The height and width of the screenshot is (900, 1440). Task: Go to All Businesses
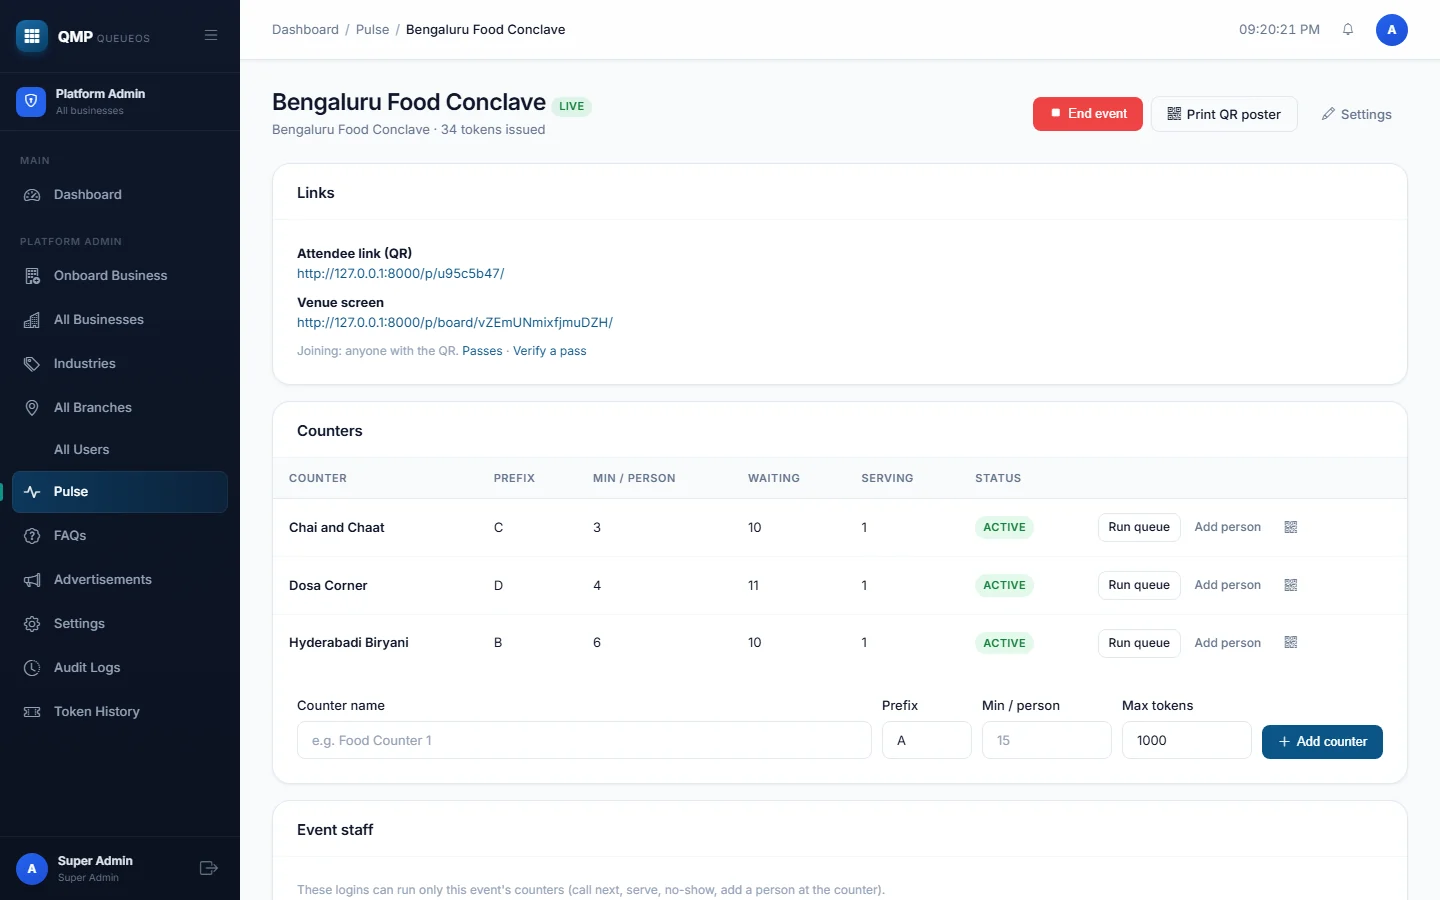[x=120, y=320]
